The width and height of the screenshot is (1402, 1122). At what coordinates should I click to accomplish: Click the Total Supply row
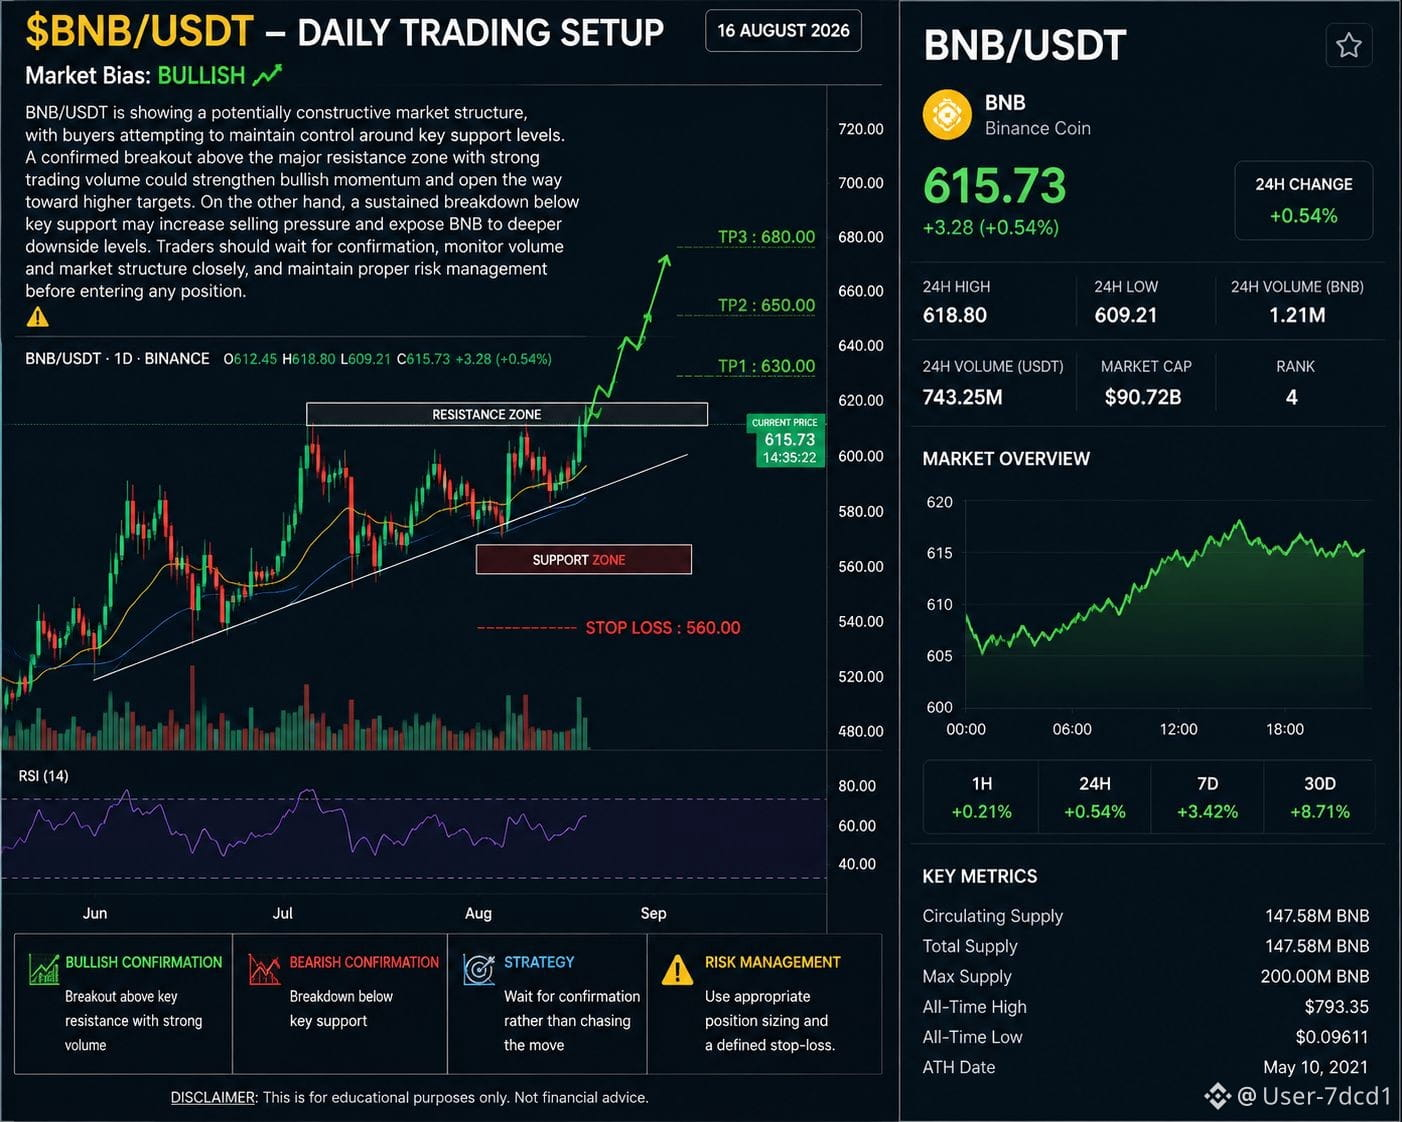(x=1145, y=946)
